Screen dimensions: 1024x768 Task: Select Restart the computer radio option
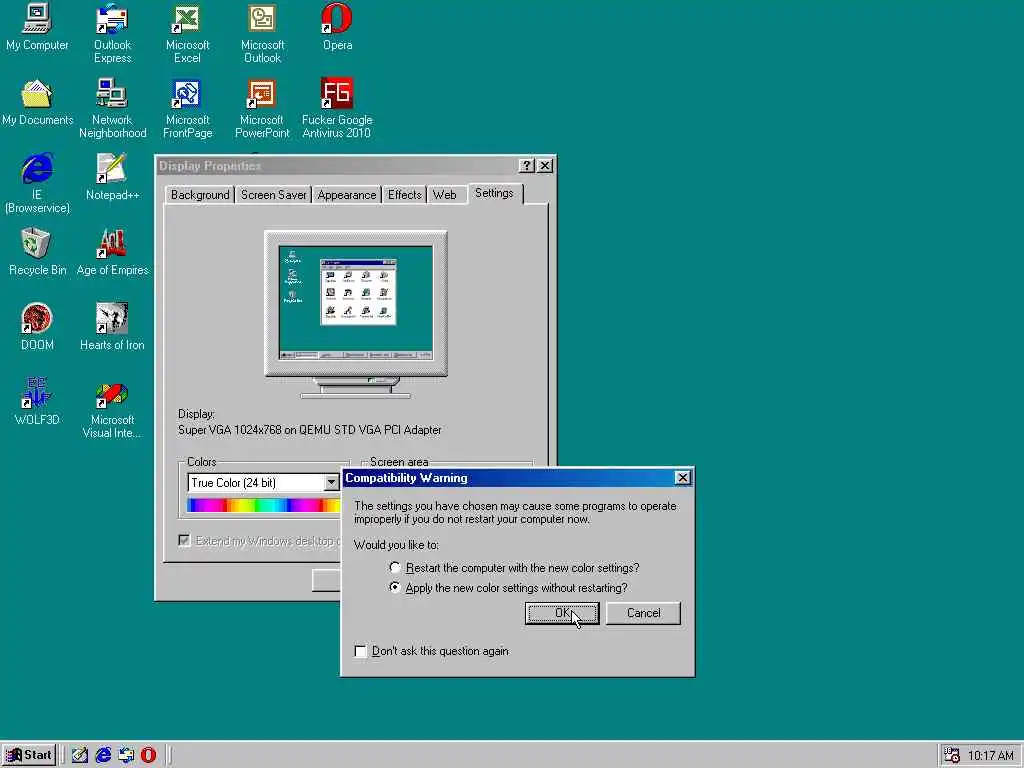click(x=394, y=568)
